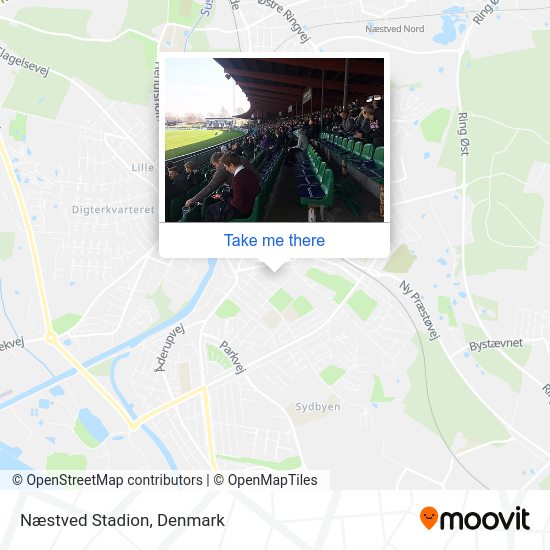Click the Ring Øst road label
Screen dimensions: 550x550
click(464, 134)
